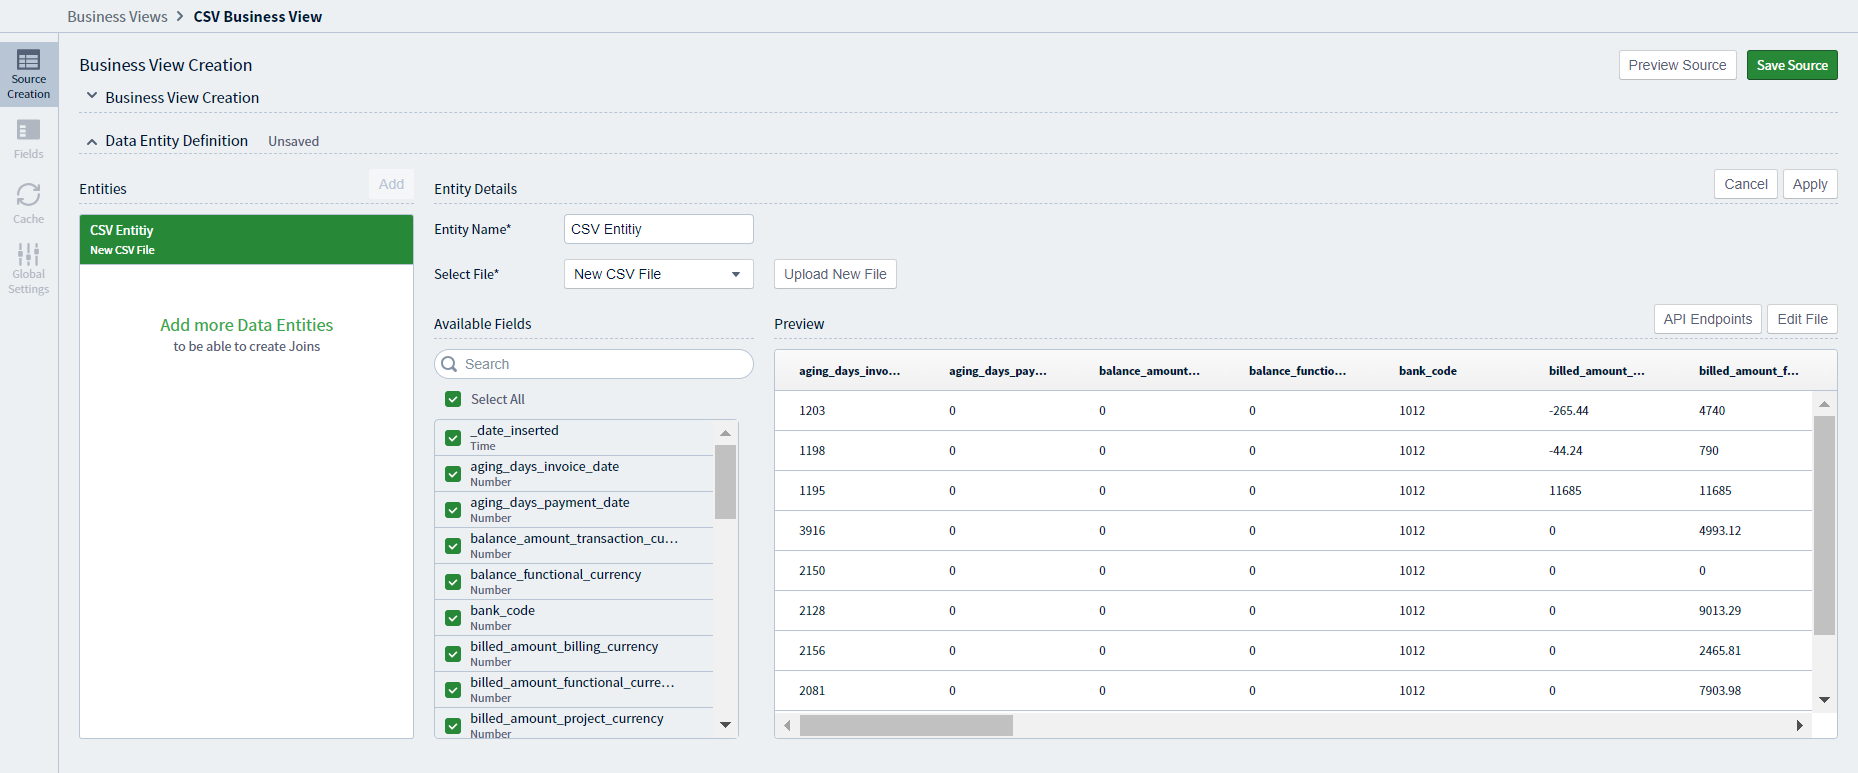
Task: Click the billed_amount_f… column header
Action: [1748, 371]
